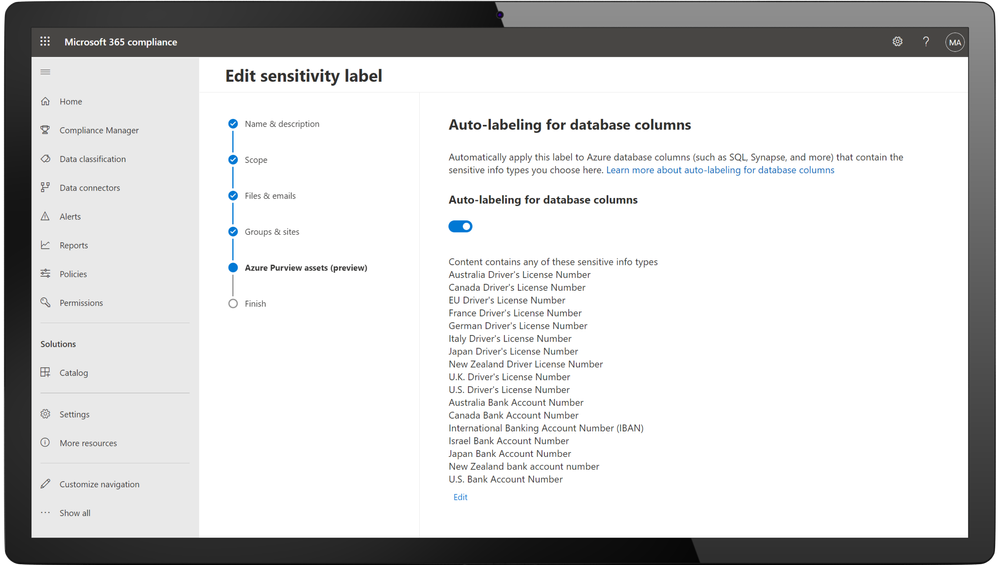Click the Customize navigation pencil icon
Image resolution: width=999 pixels, height=565 pixels.
[45, 484]
